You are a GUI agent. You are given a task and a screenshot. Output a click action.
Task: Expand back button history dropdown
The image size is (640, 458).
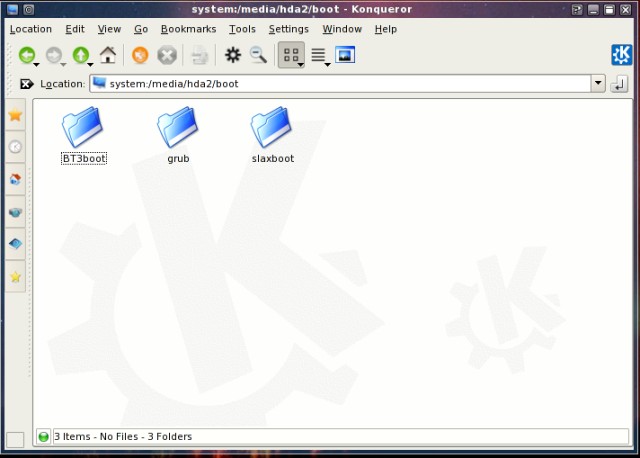tap(37, 64)
